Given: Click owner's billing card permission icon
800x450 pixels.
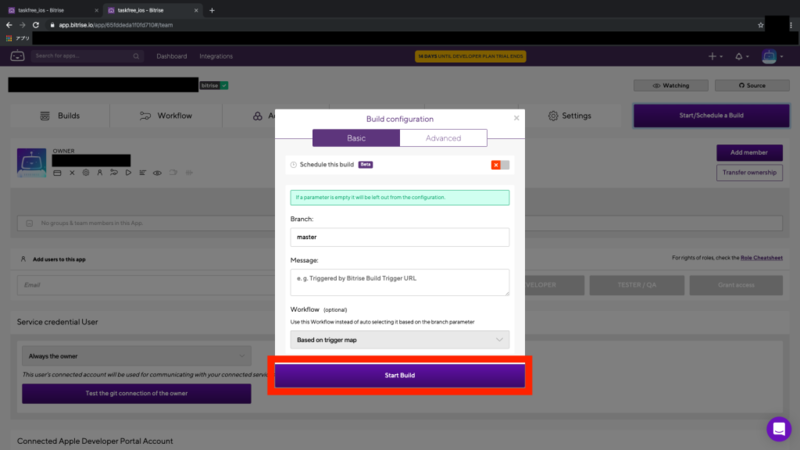Looking at the screenshot, I should 57,173.
